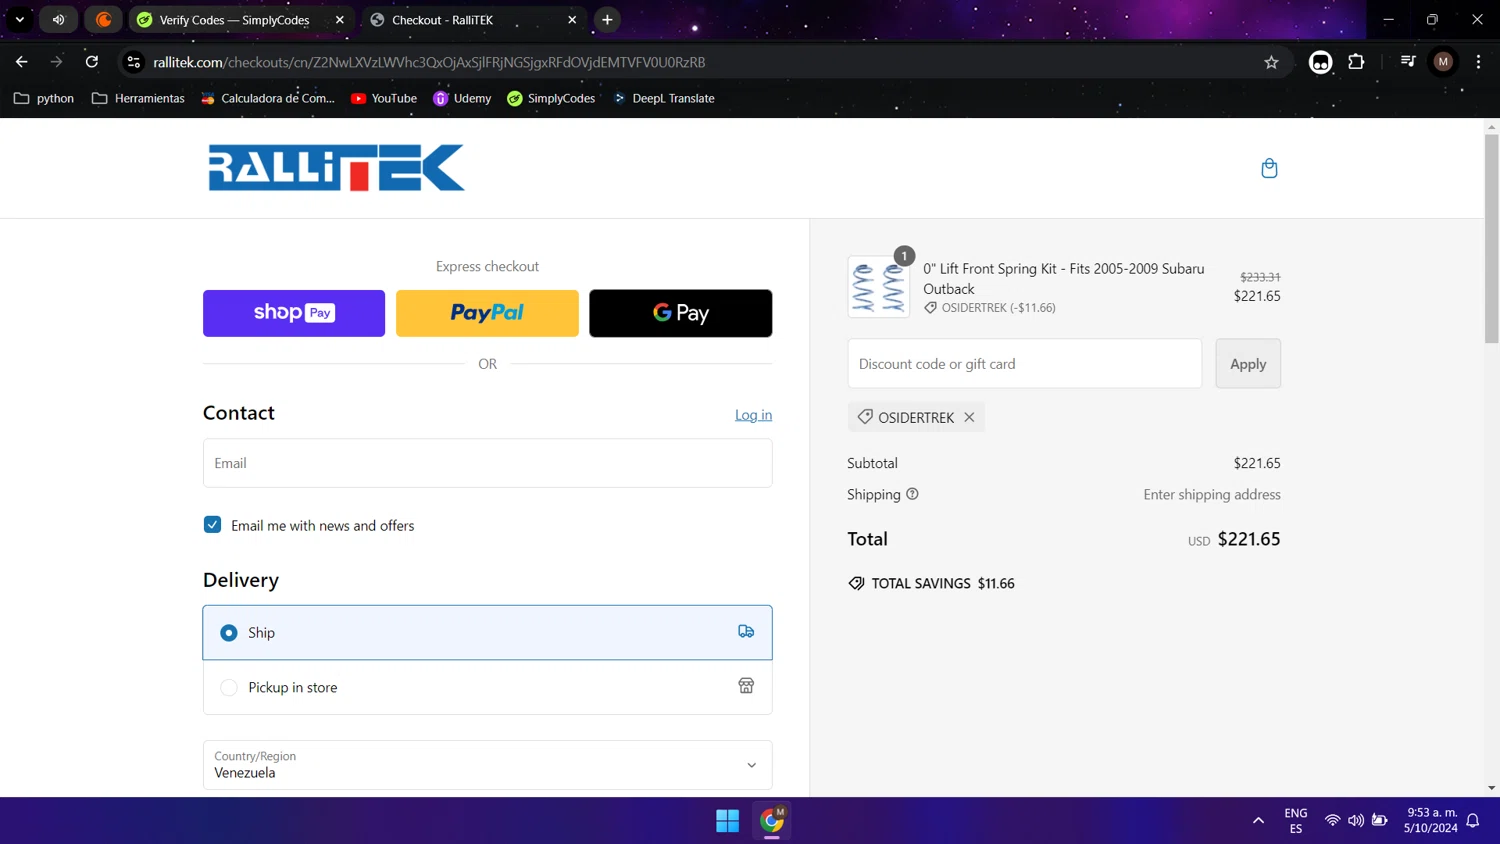Click the extension icon with two eyes
The width and height of the screenshot is (1500, 844).
click(x=1320, y=62)
